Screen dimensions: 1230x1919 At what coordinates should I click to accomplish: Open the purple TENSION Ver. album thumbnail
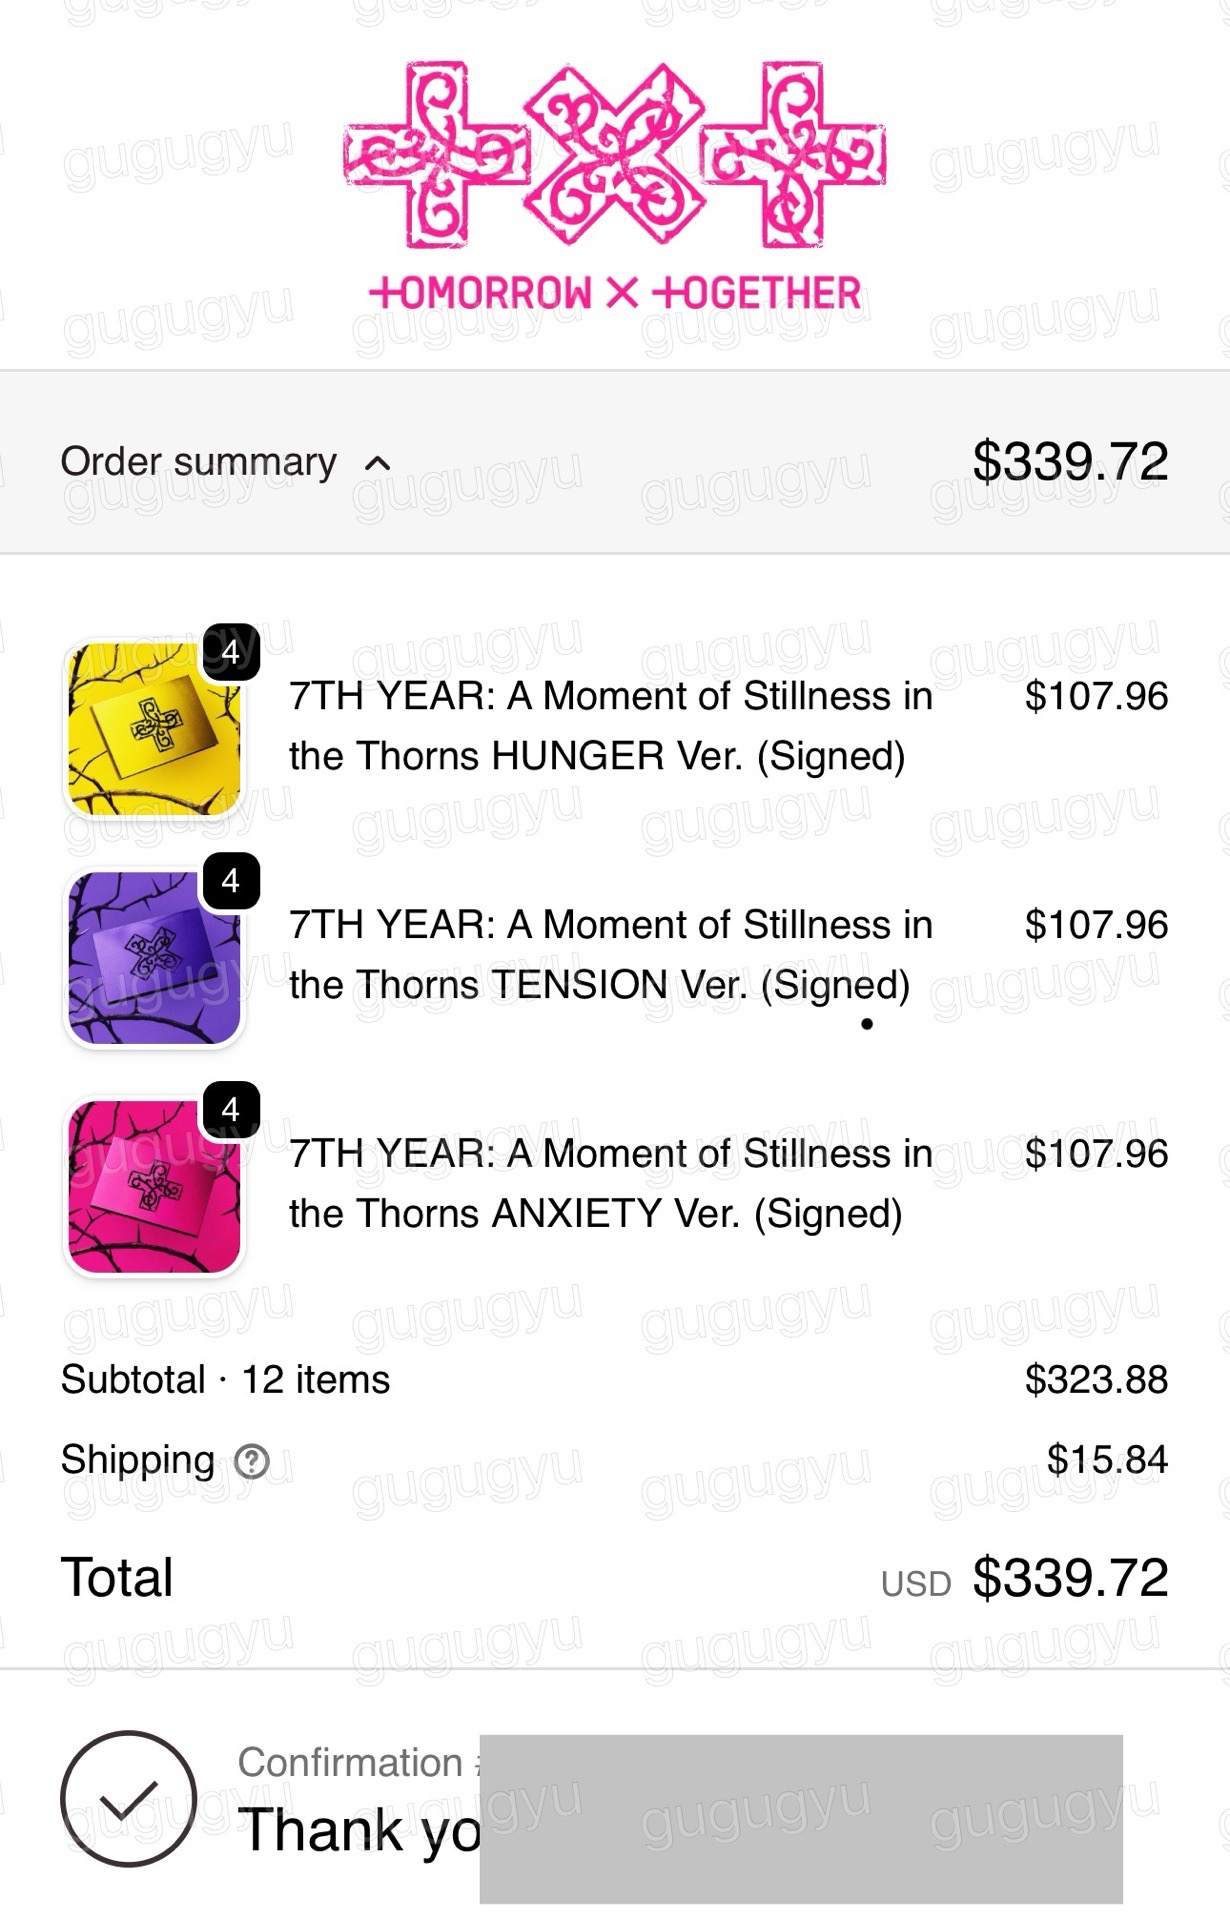click(153, 958)
